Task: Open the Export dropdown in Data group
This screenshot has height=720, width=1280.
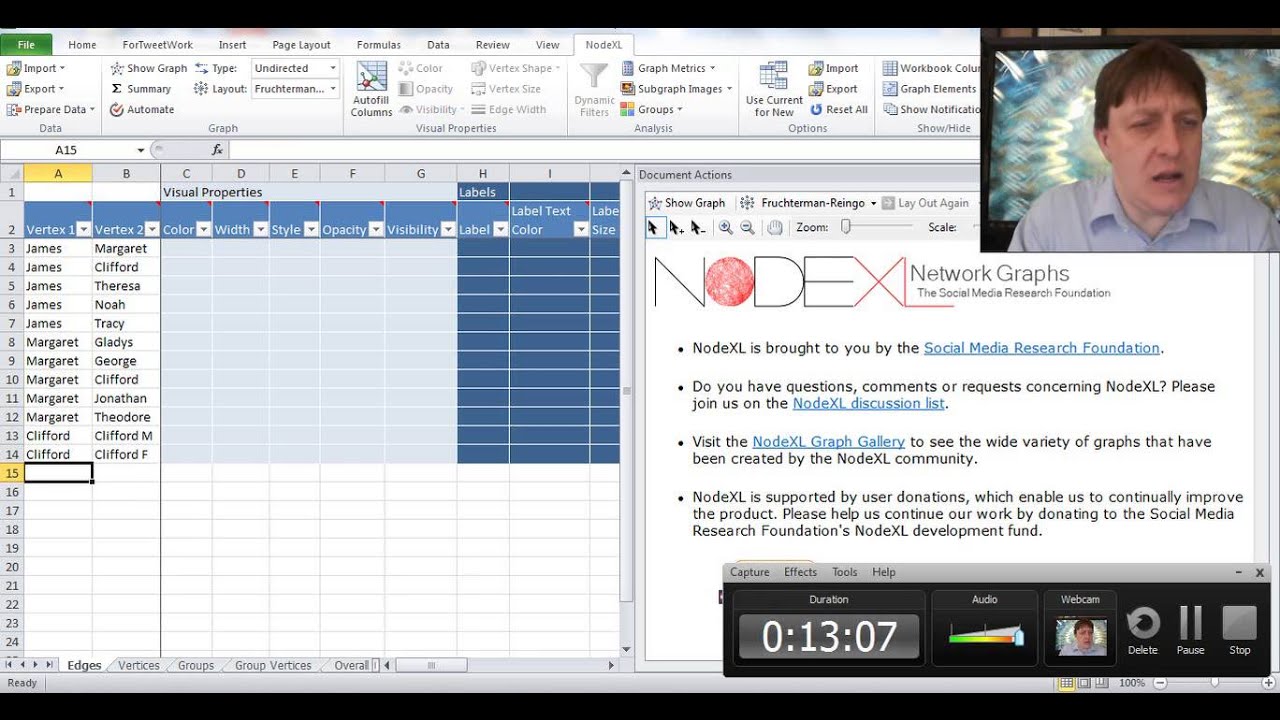Action: pos(36,89)
